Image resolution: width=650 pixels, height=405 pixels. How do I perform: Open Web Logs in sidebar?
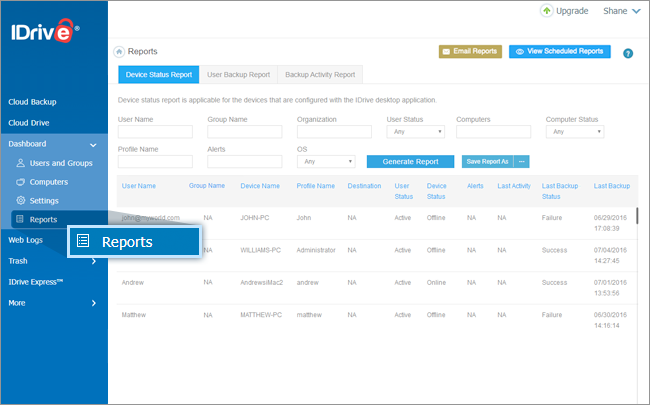pos(25,240)
